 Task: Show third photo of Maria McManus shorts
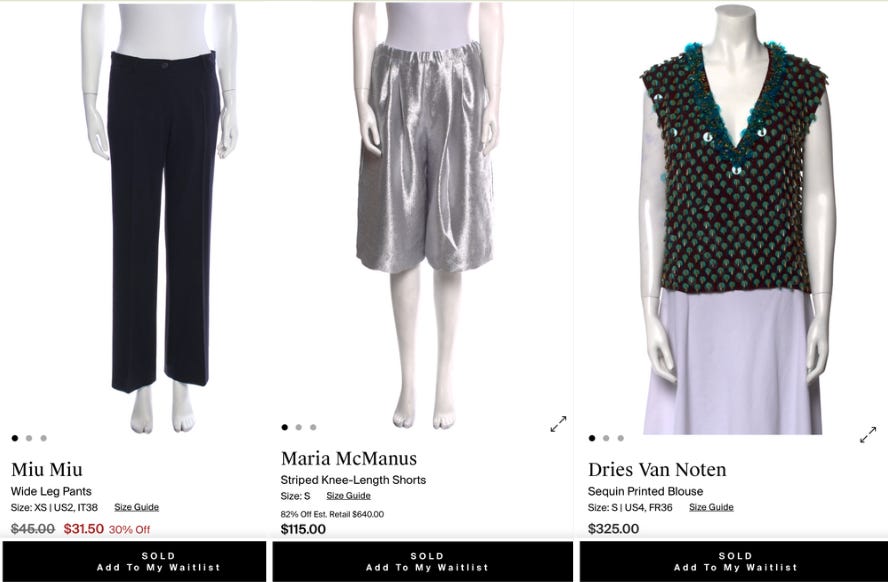coord(313,427)
